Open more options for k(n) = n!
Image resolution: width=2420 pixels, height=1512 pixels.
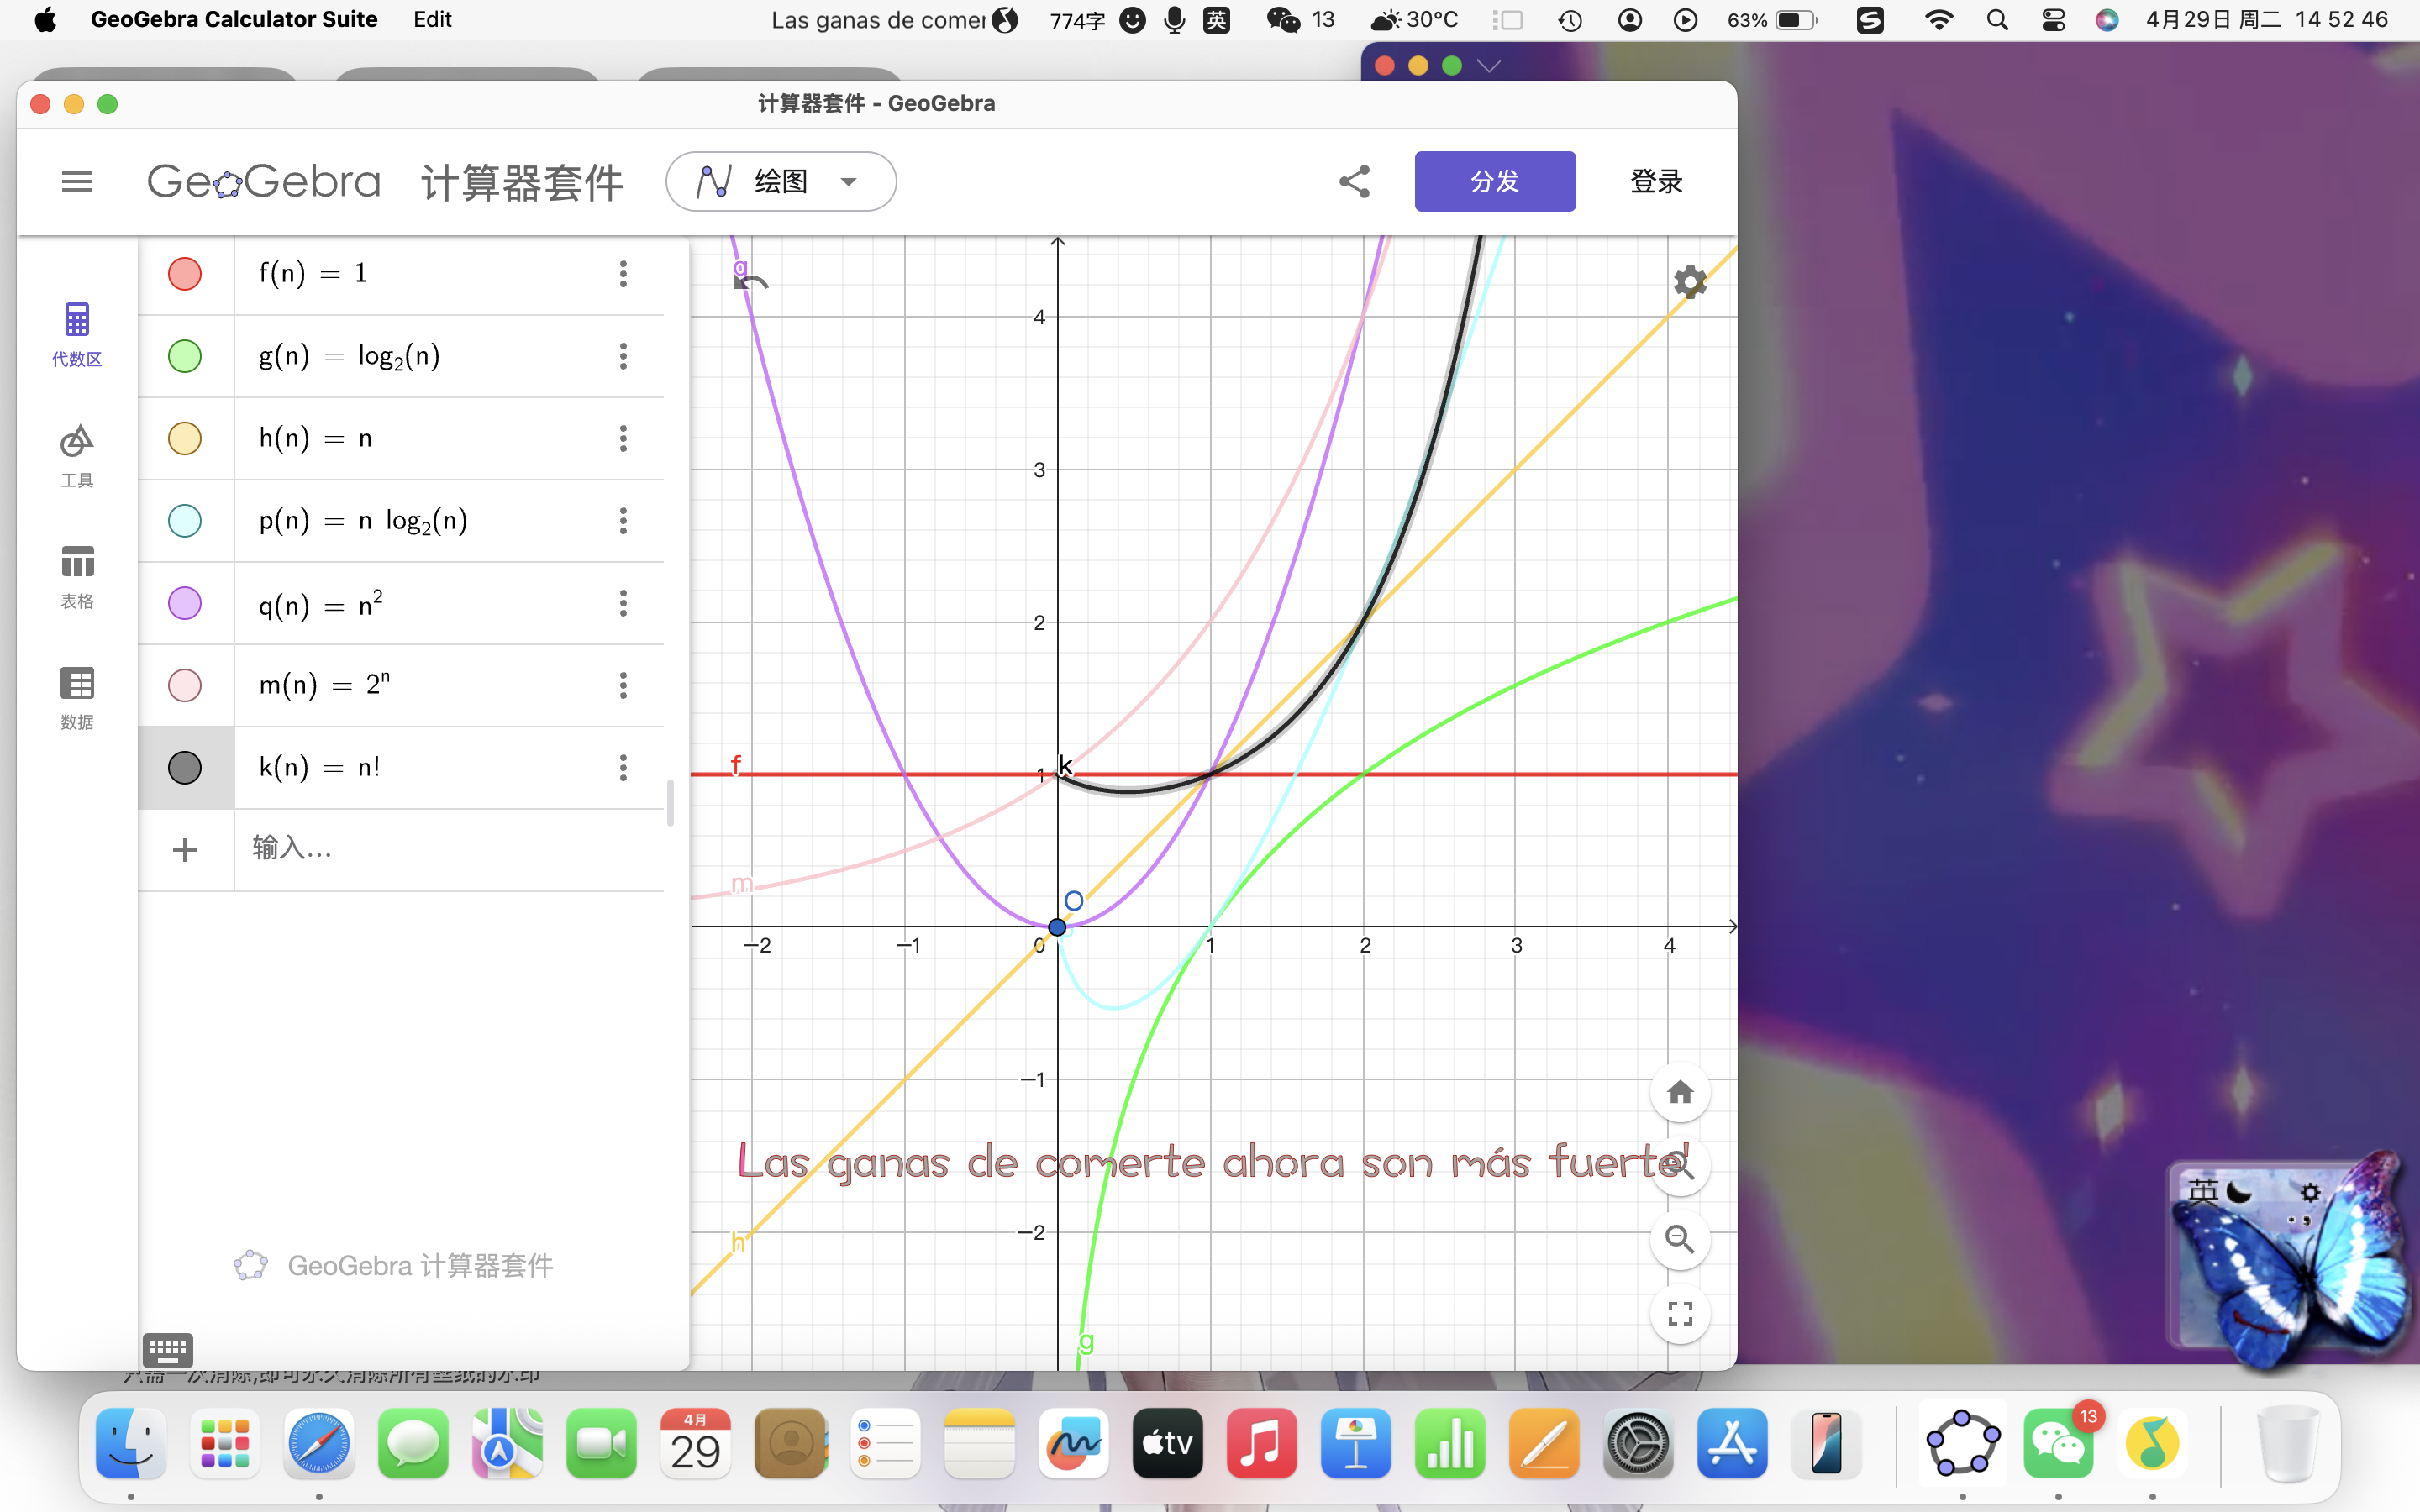[x=623, y=767]
